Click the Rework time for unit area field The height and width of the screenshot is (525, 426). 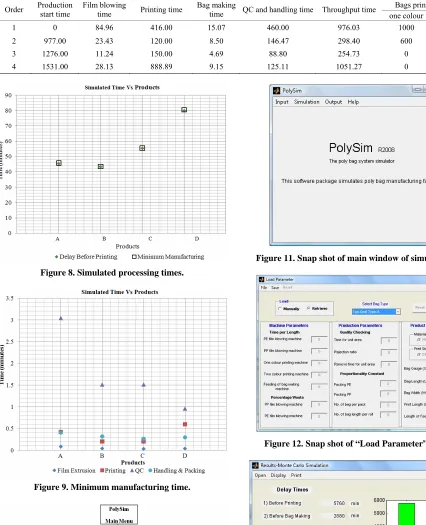(x=389, y=364)
